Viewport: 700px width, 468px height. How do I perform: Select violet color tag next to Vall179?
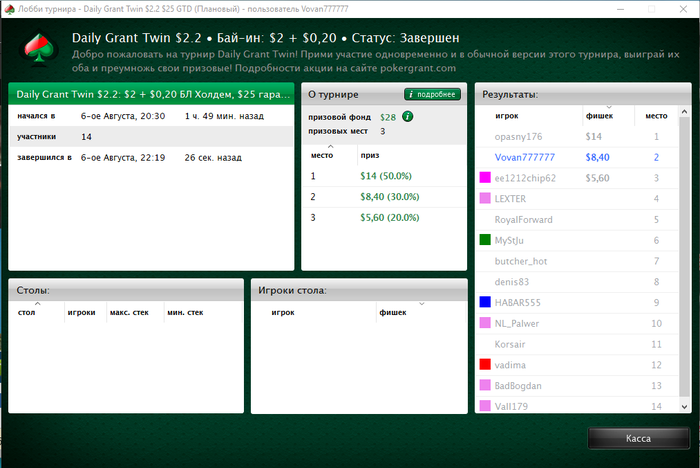(x=485, y=405)
